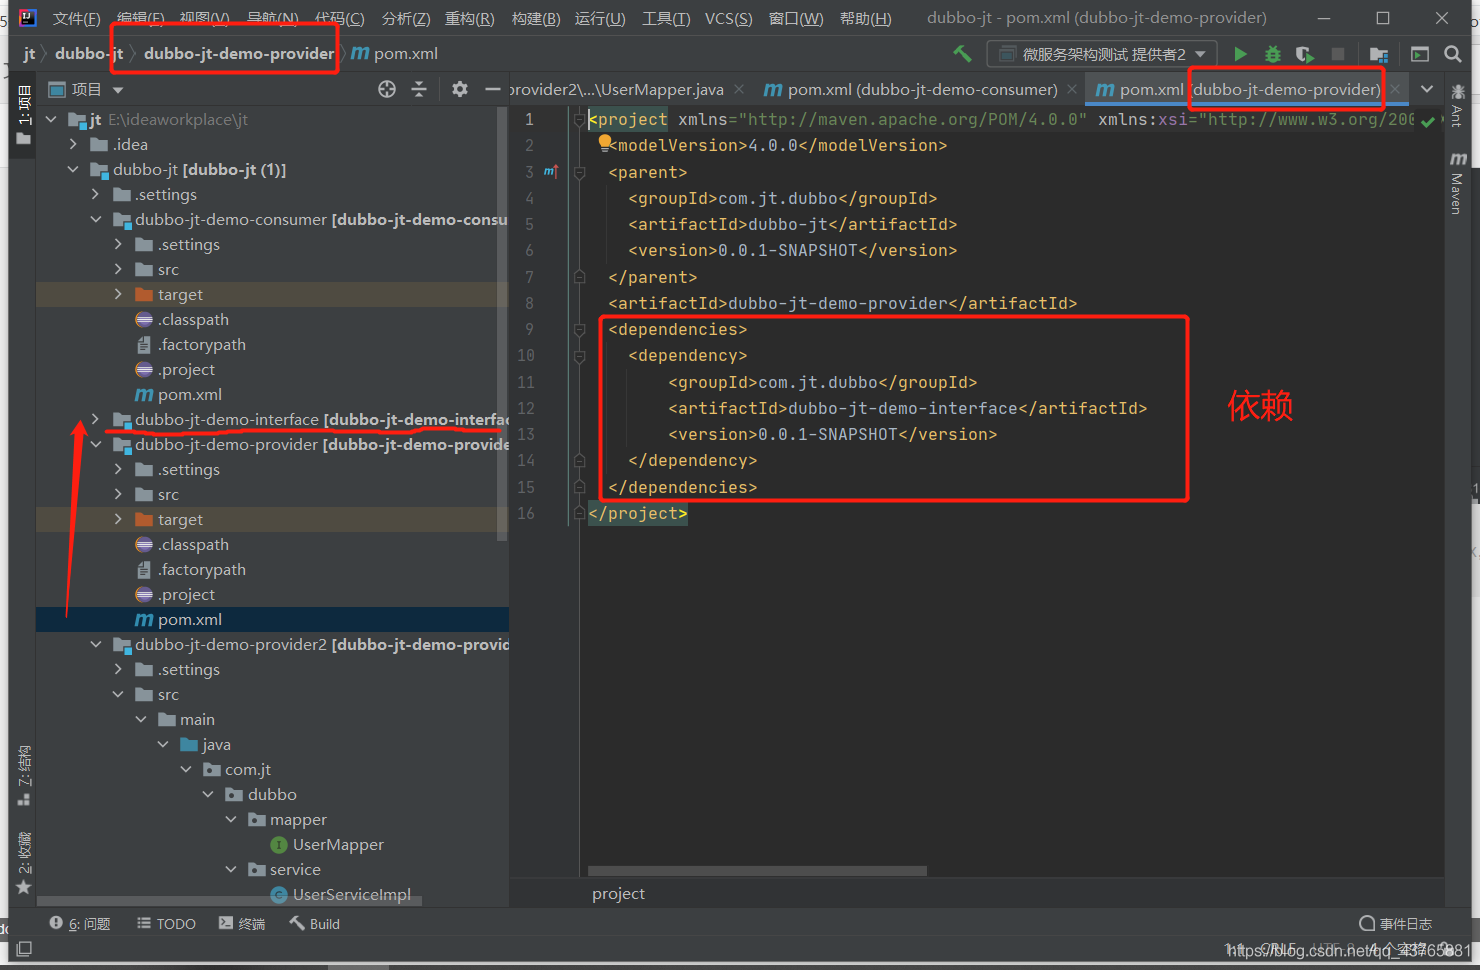Fold the parent element on line 3
The height and width of the screenshot is (970, 1480).
579,172
